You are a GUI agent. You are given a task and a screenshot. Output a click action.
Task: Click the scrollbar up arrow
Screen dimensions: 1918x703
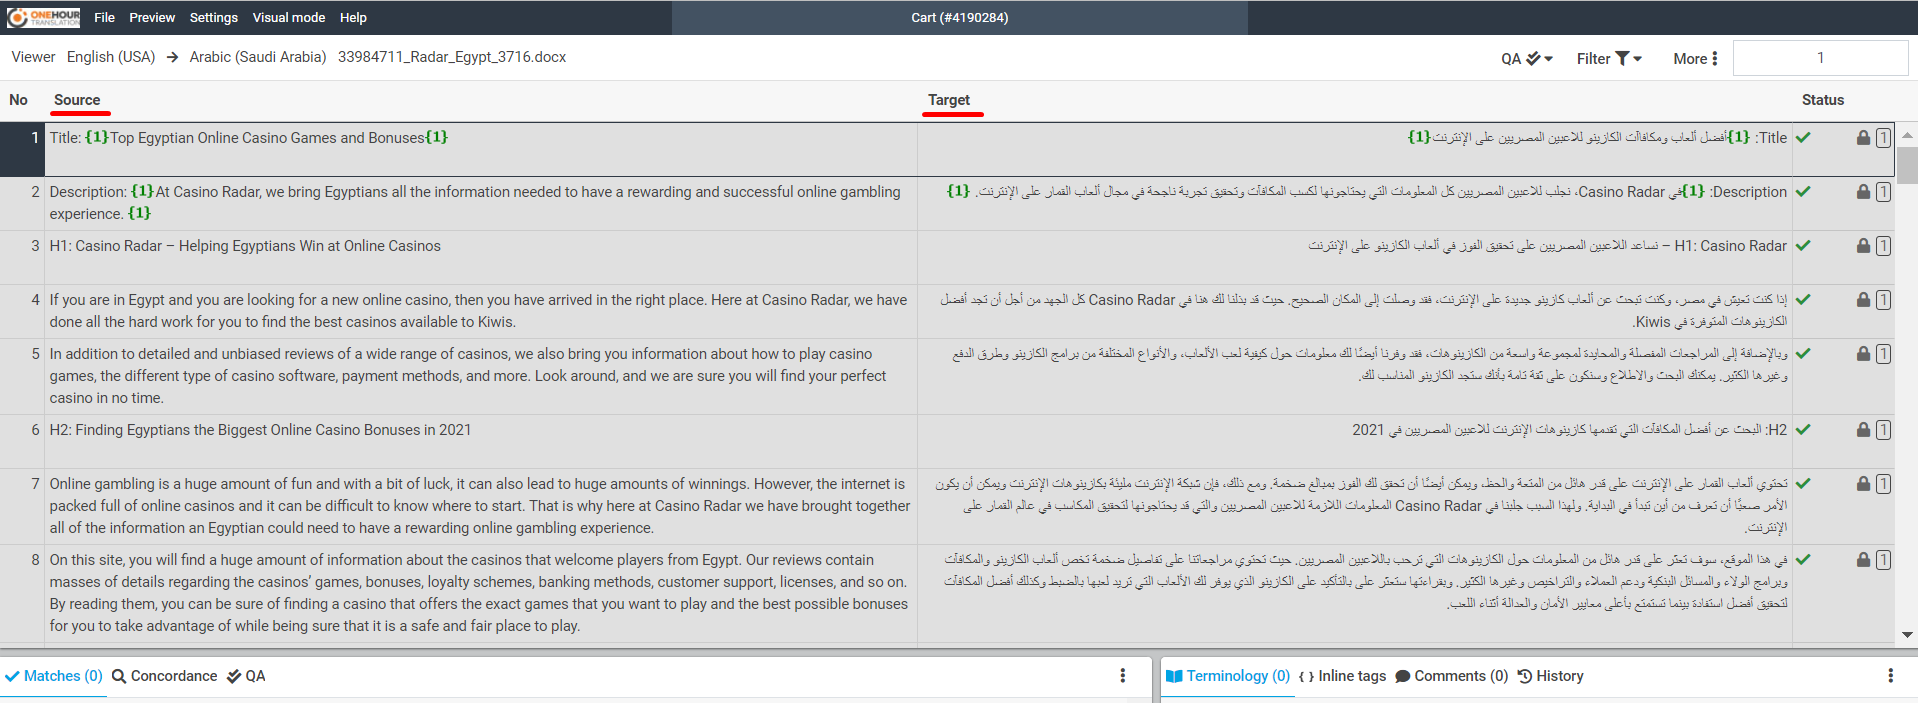1907,134
